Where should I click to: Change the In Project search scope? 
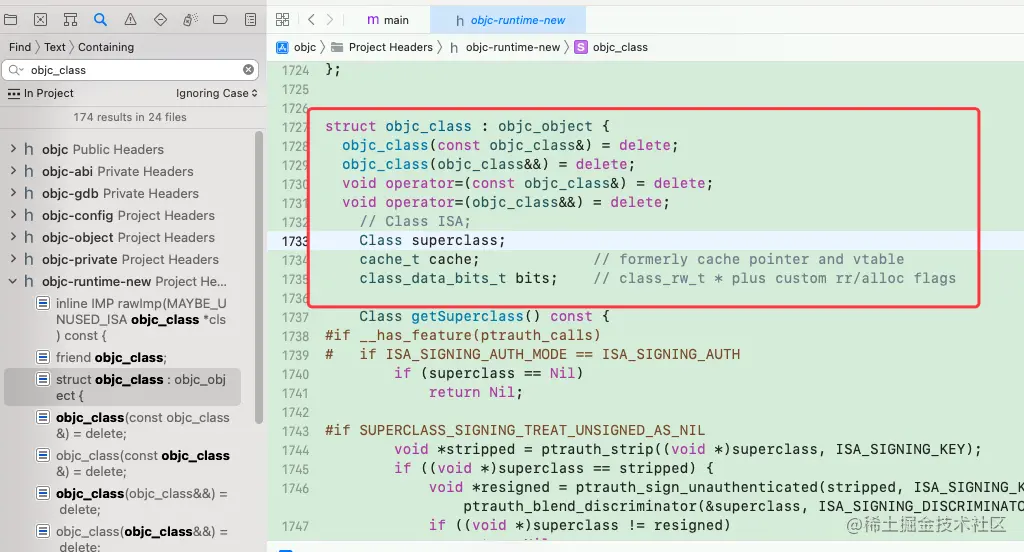[41, 93]
